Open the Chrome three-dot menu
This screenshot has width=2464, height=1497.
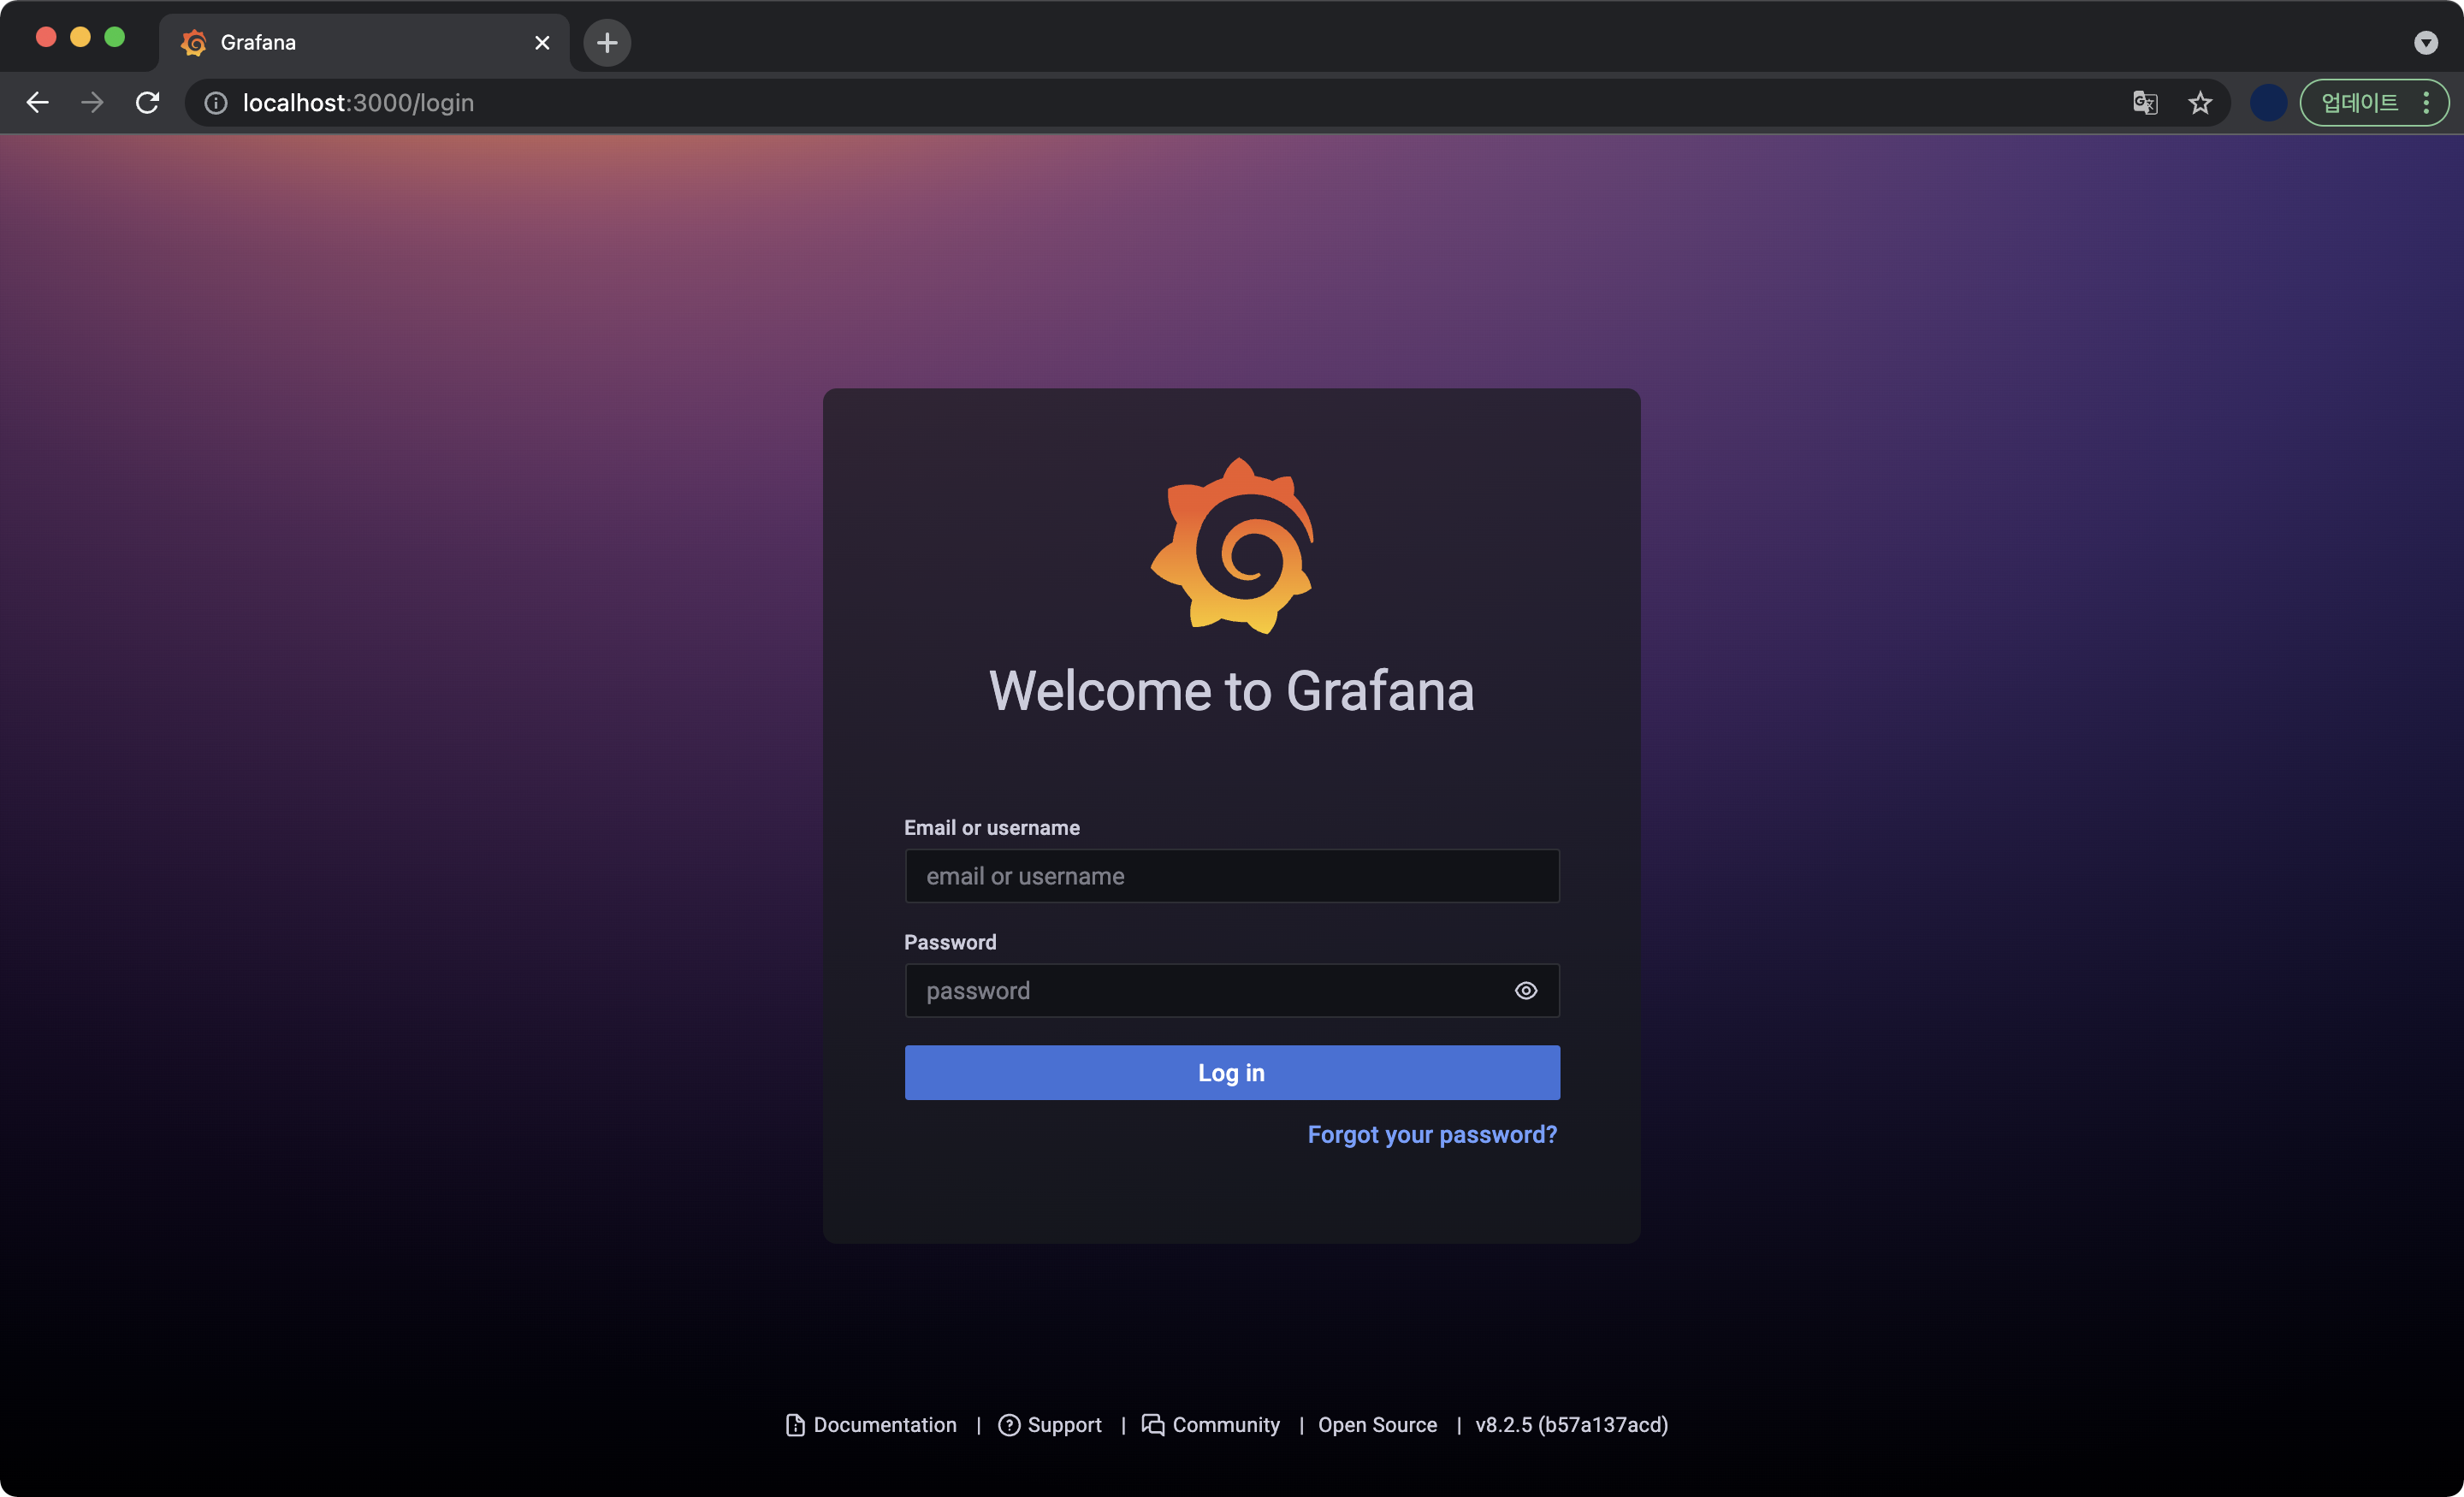tap(2427, 102)
